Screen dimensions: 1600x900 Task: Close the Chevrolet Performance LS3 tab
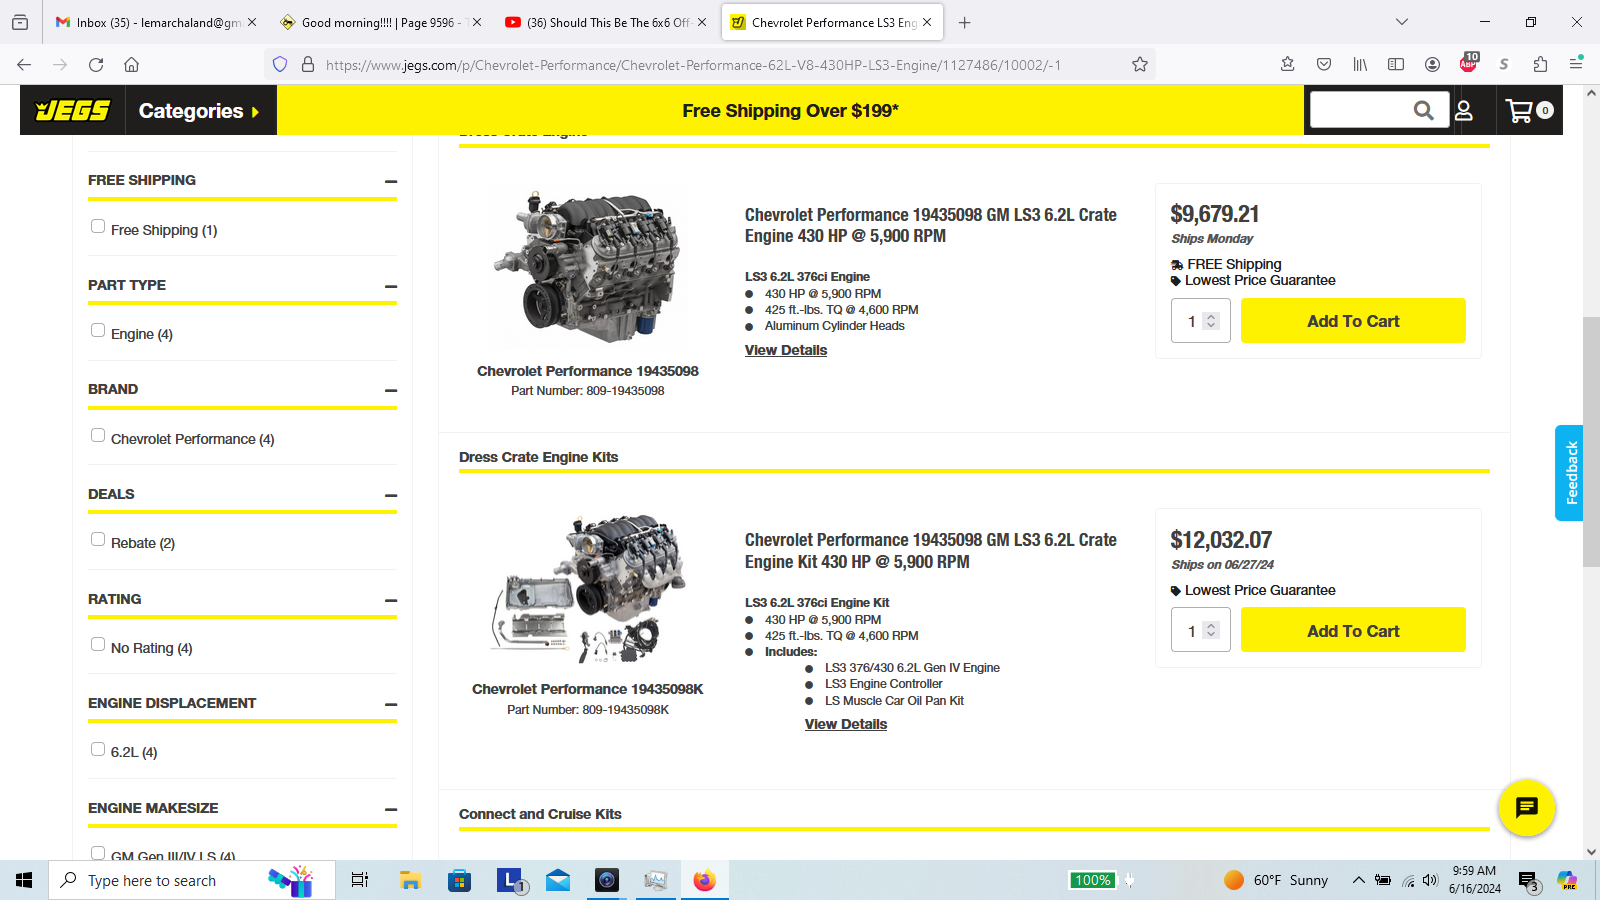tap(927, 22)
